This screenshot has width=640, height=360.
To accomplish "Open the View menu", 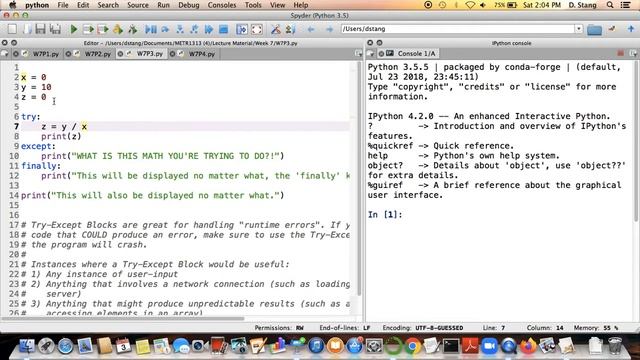I will [x=278, y=5].
